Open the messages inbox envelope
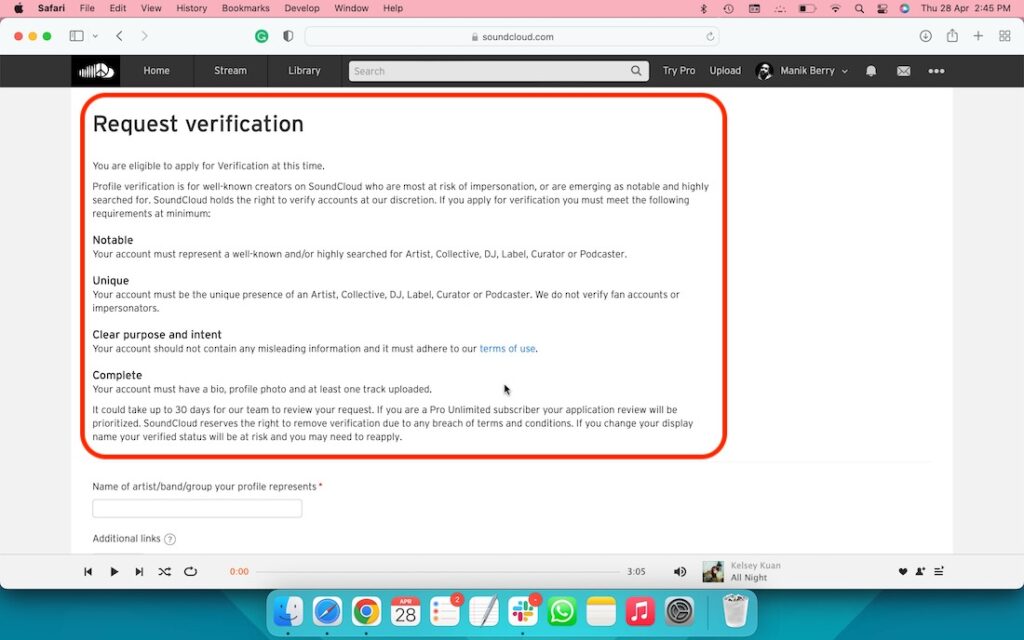Screen dimensions: 1024x640 coord(903,71)
